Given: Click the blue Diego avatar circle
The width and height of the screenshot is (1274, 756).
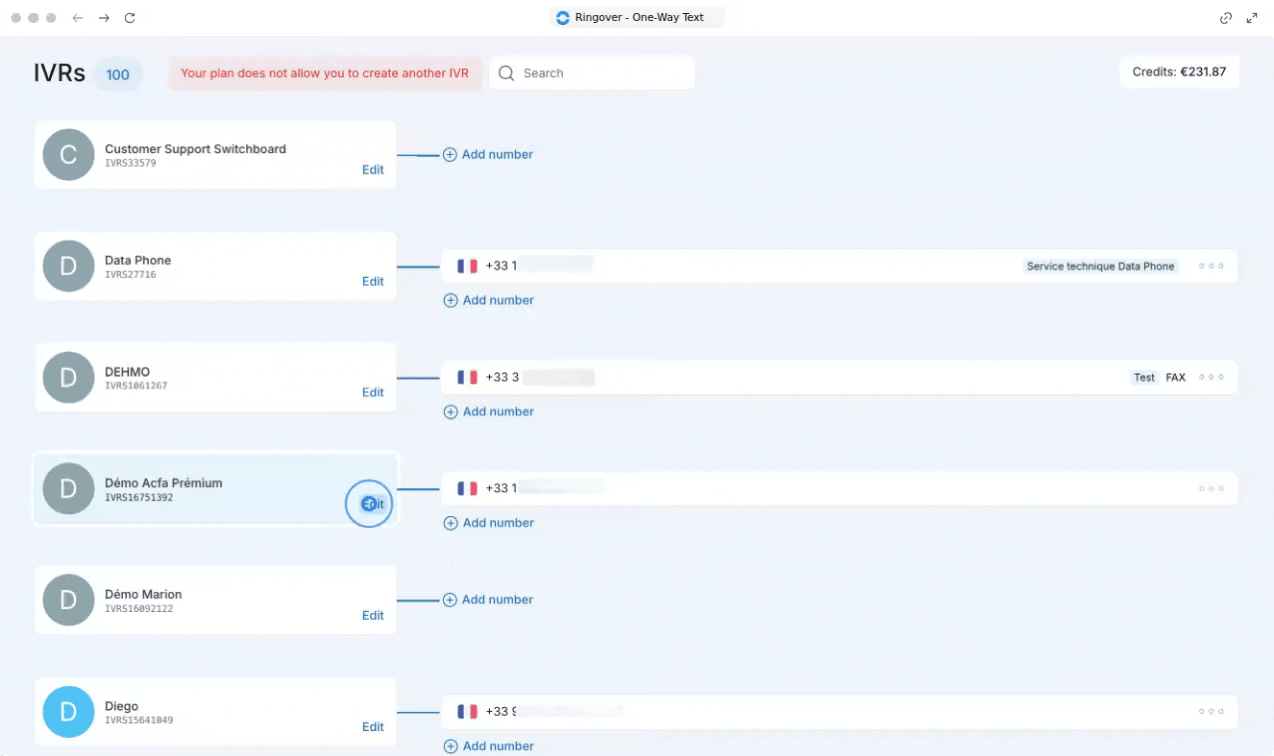Looking at the screenshot, I should point(68,712).
